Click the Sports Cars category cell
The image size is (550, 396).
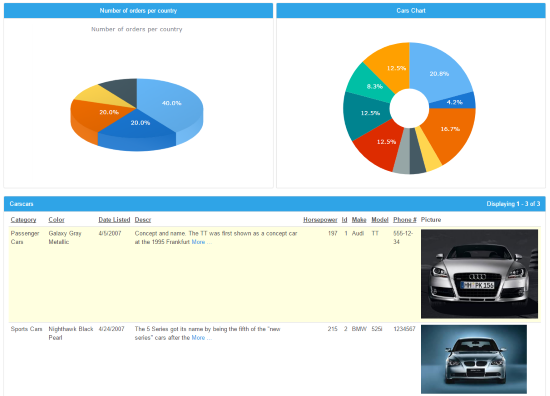26,329
